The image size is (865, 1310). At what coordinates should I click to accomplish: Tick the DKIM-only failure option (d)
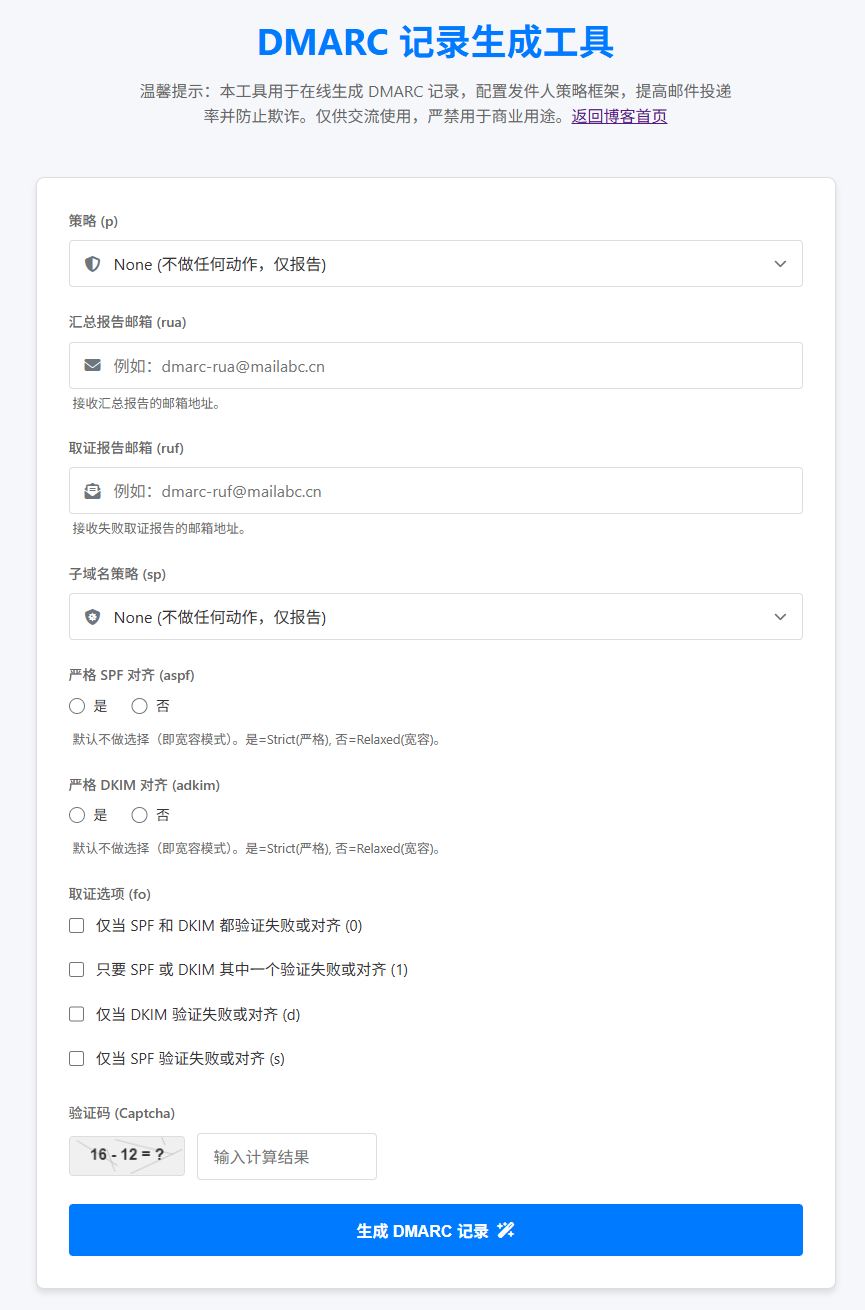point(77,1014)
